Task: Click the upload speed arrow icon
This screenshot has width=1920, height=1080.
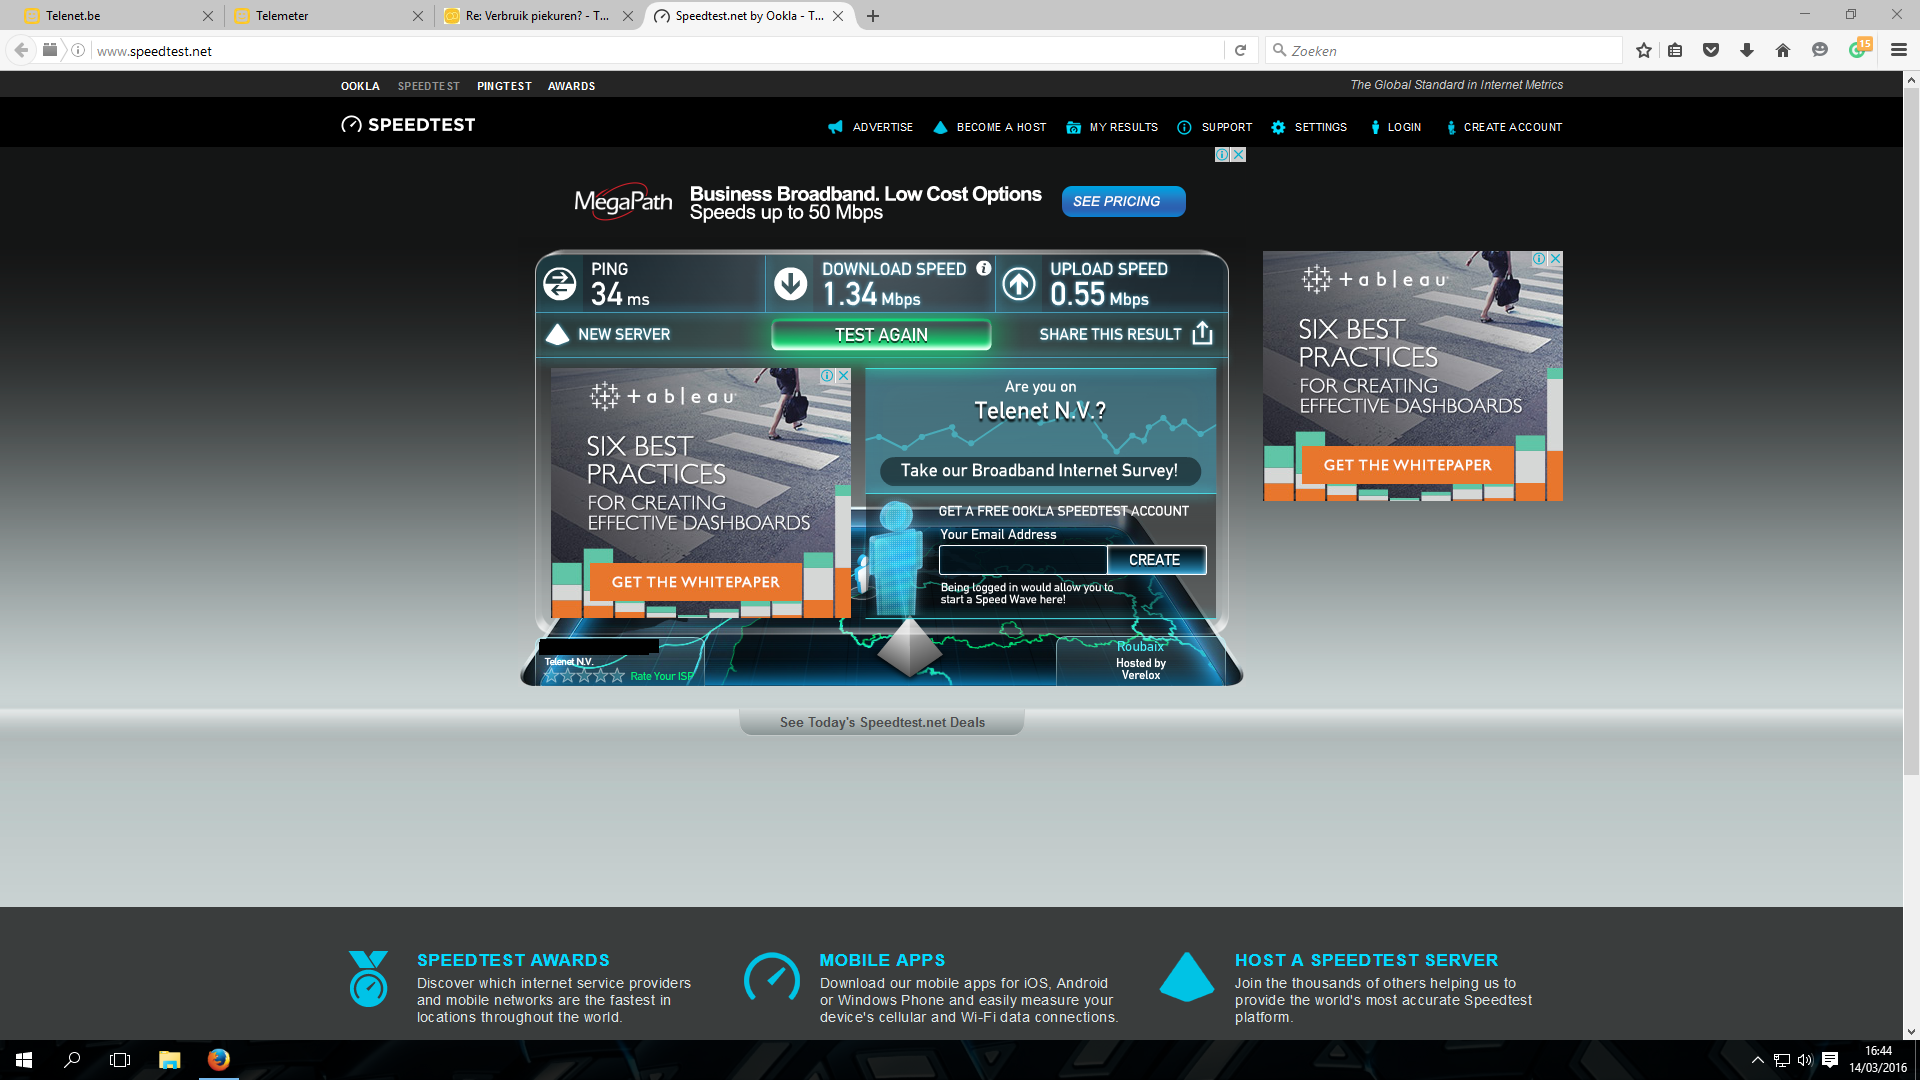Action: 1019,284
